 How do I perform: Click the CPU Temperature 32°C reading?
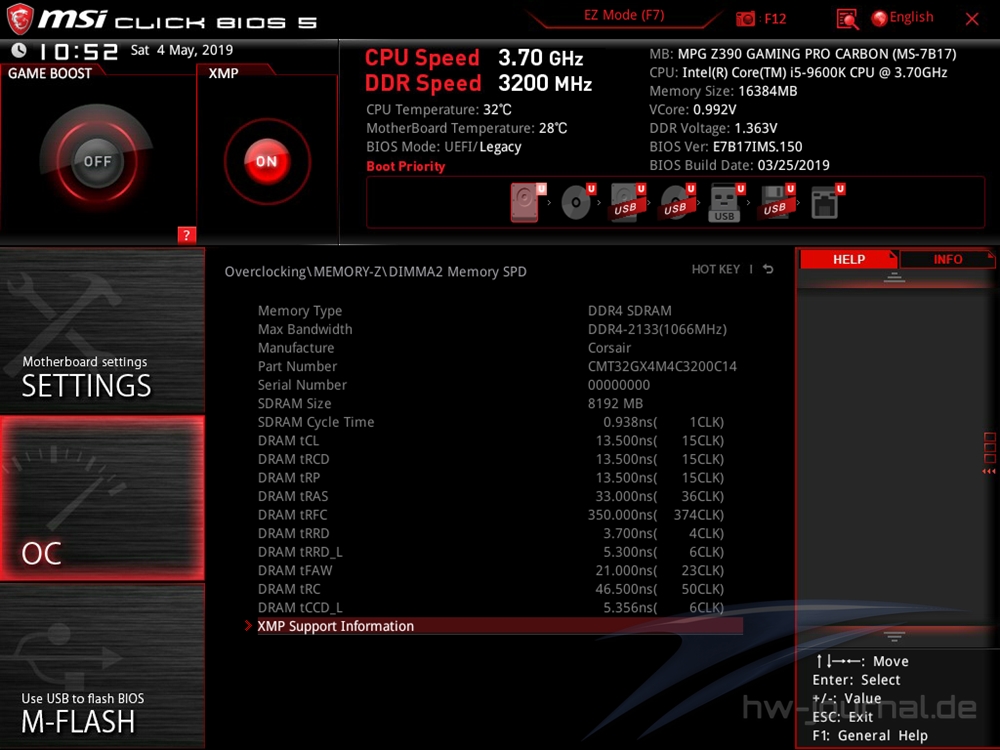pos(439,110)
